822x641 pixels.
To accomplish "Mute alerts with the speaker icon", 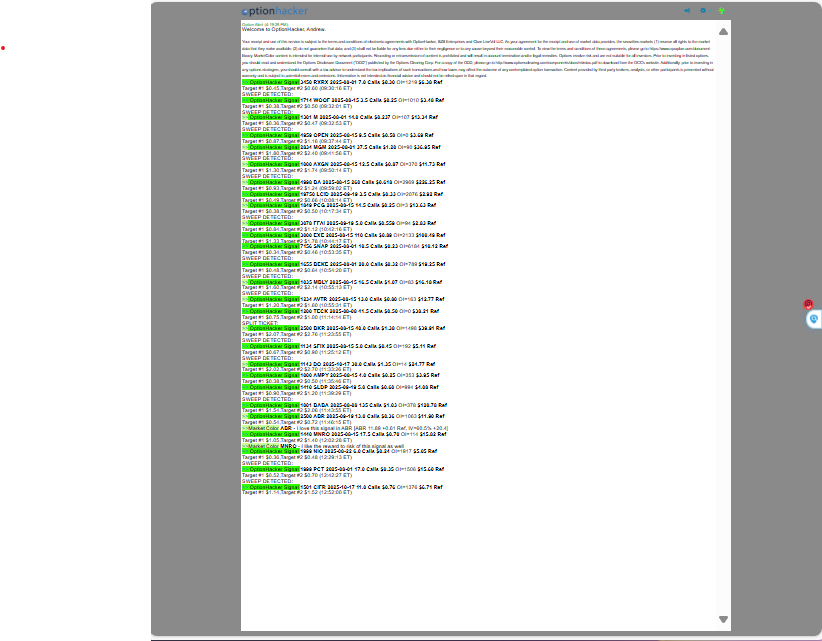I will point(687,11).
